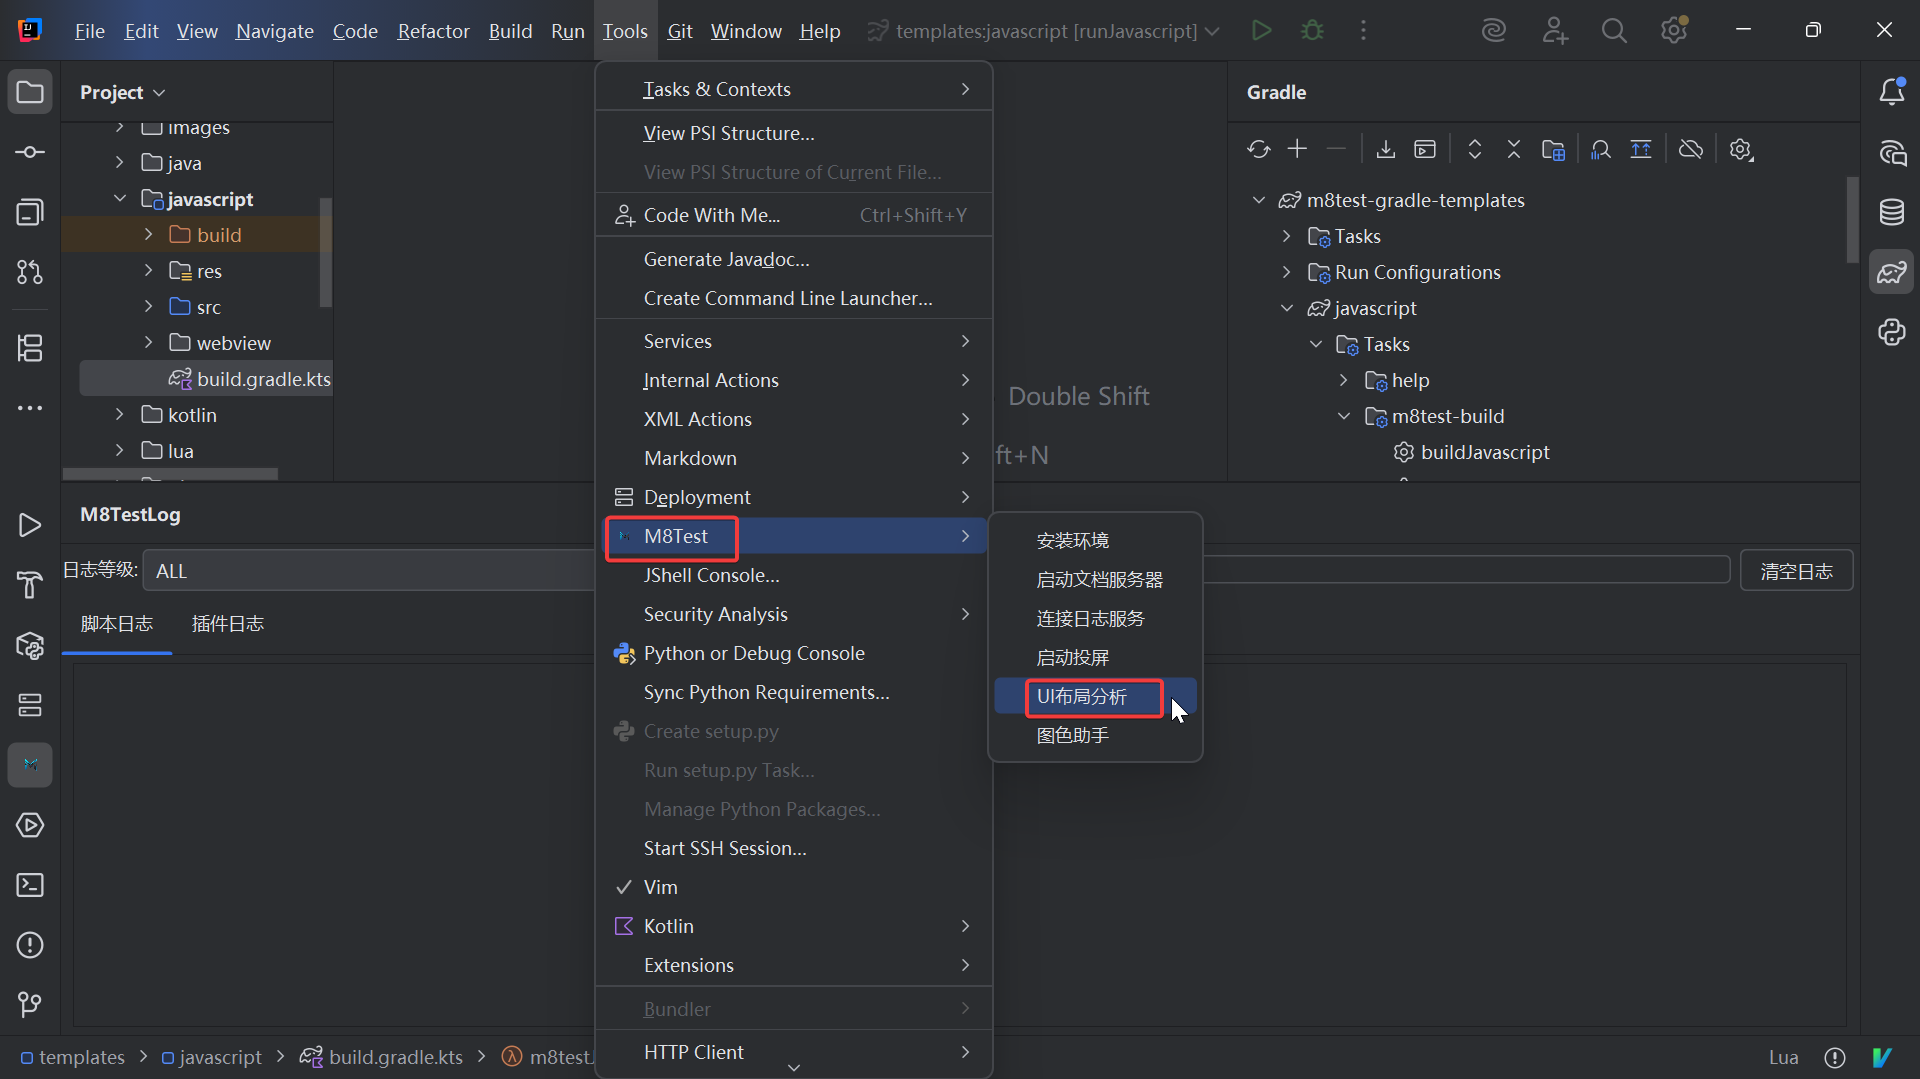Click the Gradle offline mode toggle icon
This screenshot has height=1079, width=1920.
pyautogui.click(x=1690, y=150)
